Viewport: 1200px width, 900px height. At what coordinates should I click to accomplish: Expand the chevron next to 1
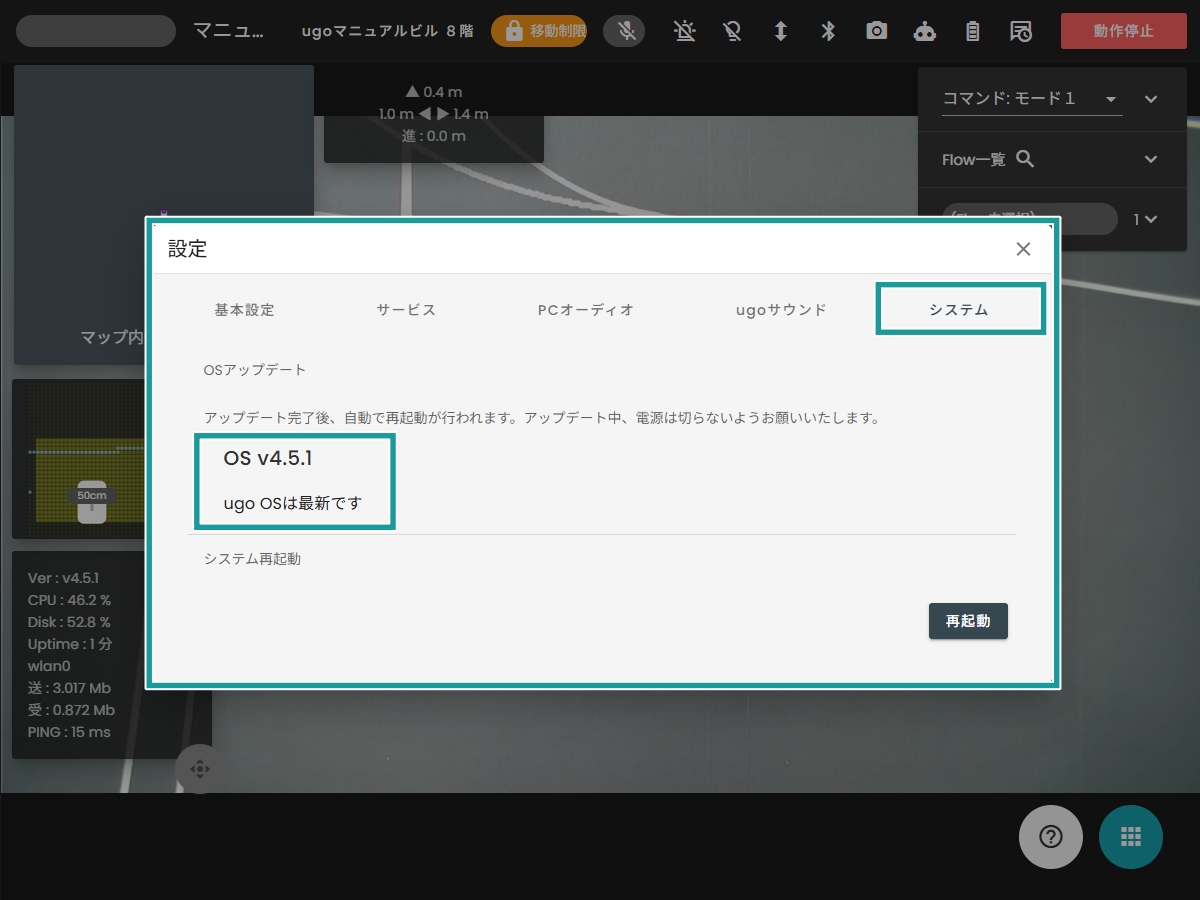[x=1152, y=220]
